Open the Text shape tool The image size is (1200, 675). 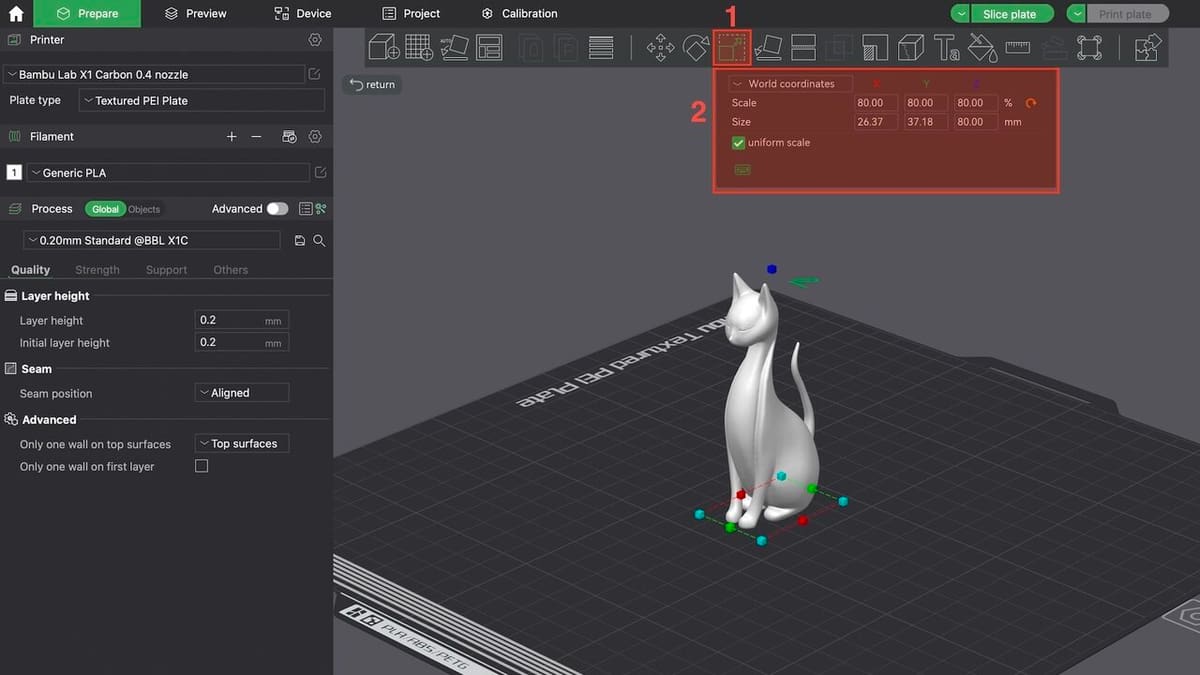coord(947,47)
